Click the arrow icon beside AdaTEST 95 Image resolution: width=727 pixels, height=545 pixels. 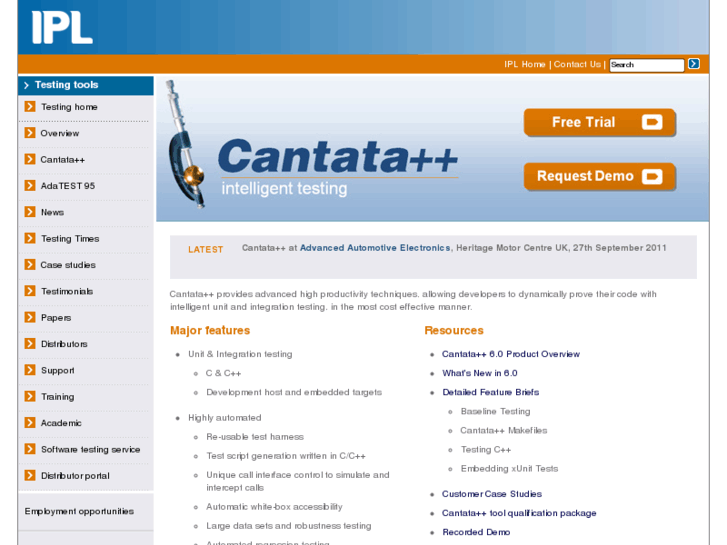pos(30,186)
